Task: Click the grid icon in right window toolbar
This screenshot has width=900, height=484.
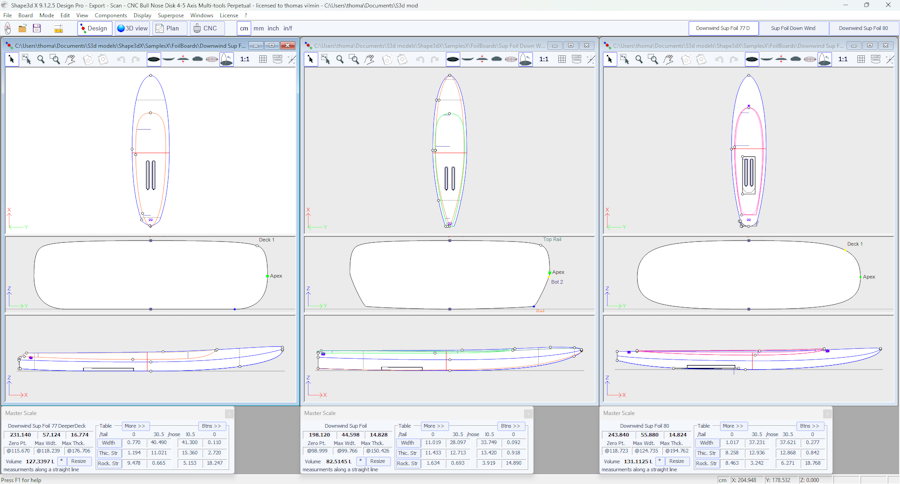Action: [861, 60]
